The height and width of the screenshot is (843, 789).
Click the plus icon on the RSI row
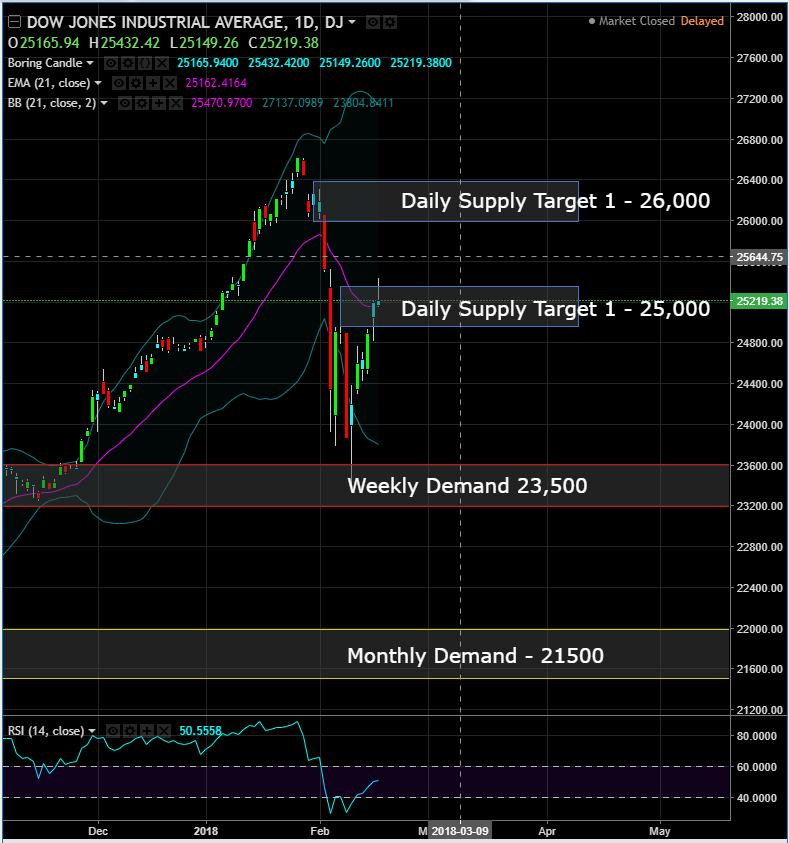147,731
